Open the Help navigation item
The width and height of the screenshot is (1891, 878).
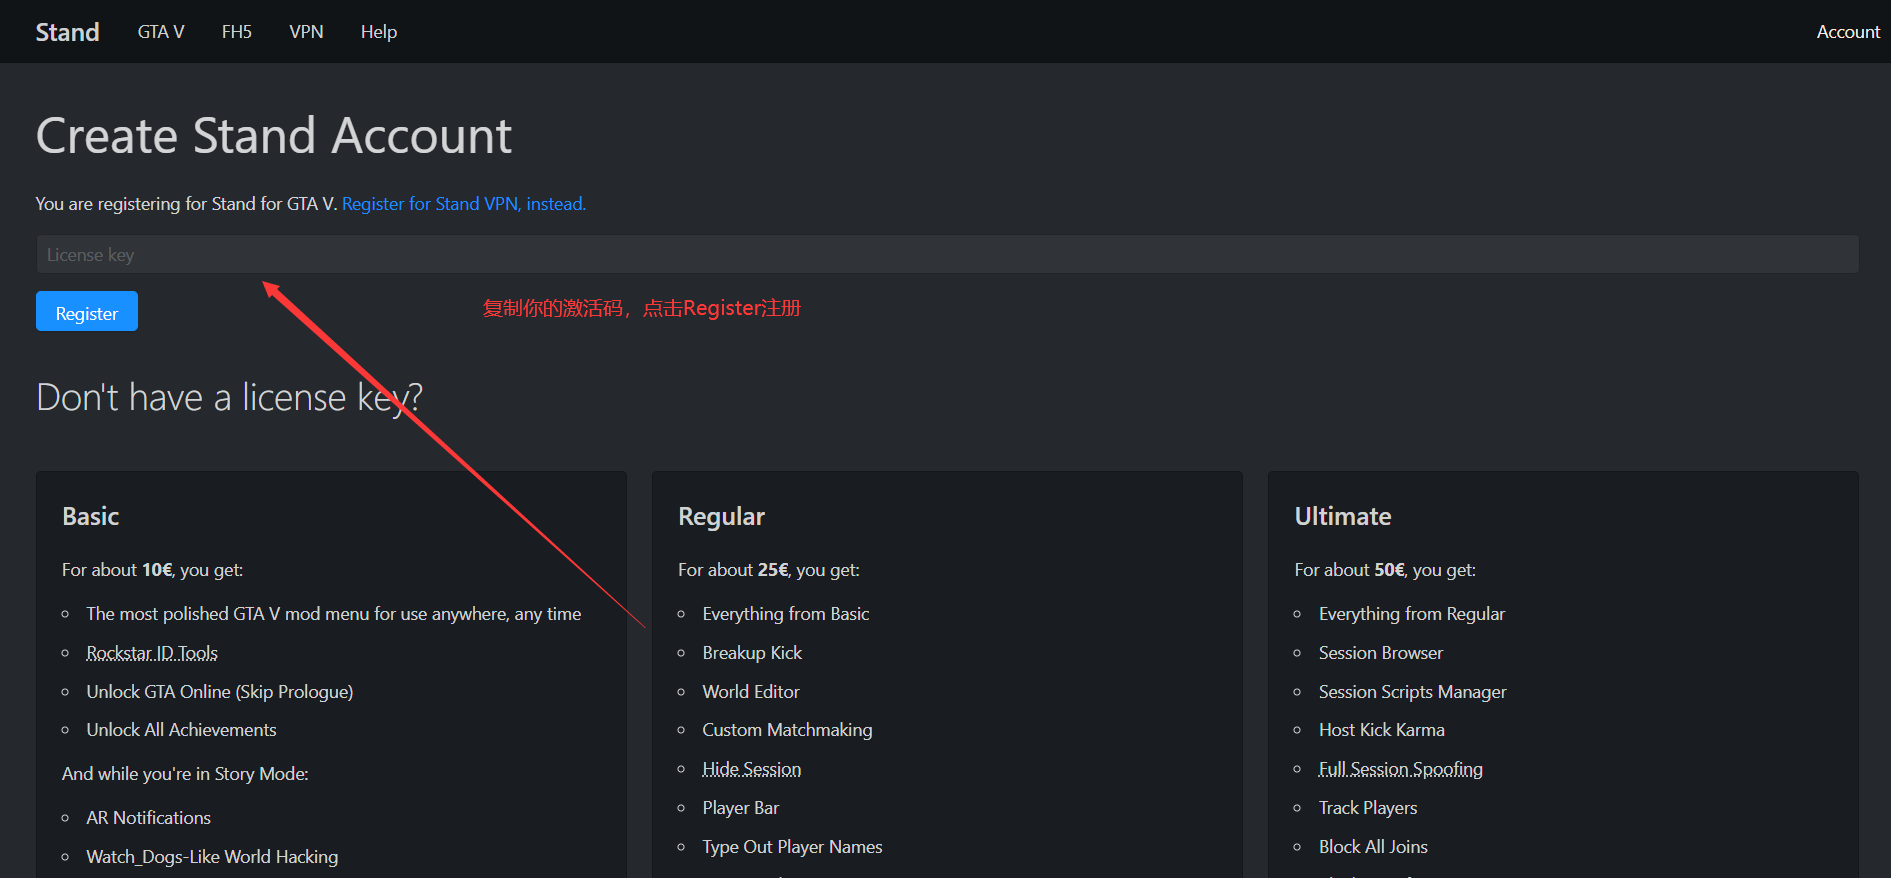click(379, 32)
